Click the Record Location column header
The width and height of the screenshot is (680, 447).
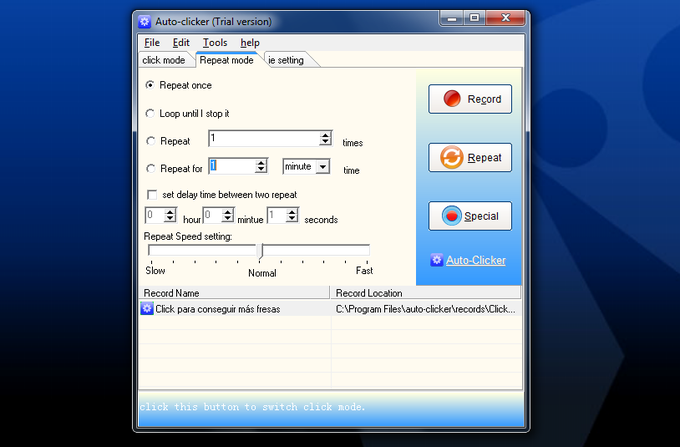click(426, 293)
